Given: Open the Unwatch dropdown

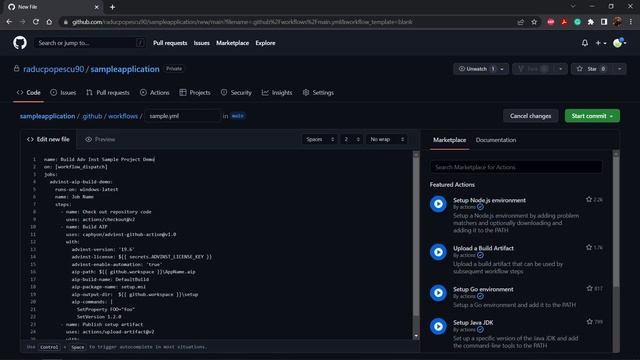Looking at the screenshot, I should pyautogui.click(x=481, y=69).
